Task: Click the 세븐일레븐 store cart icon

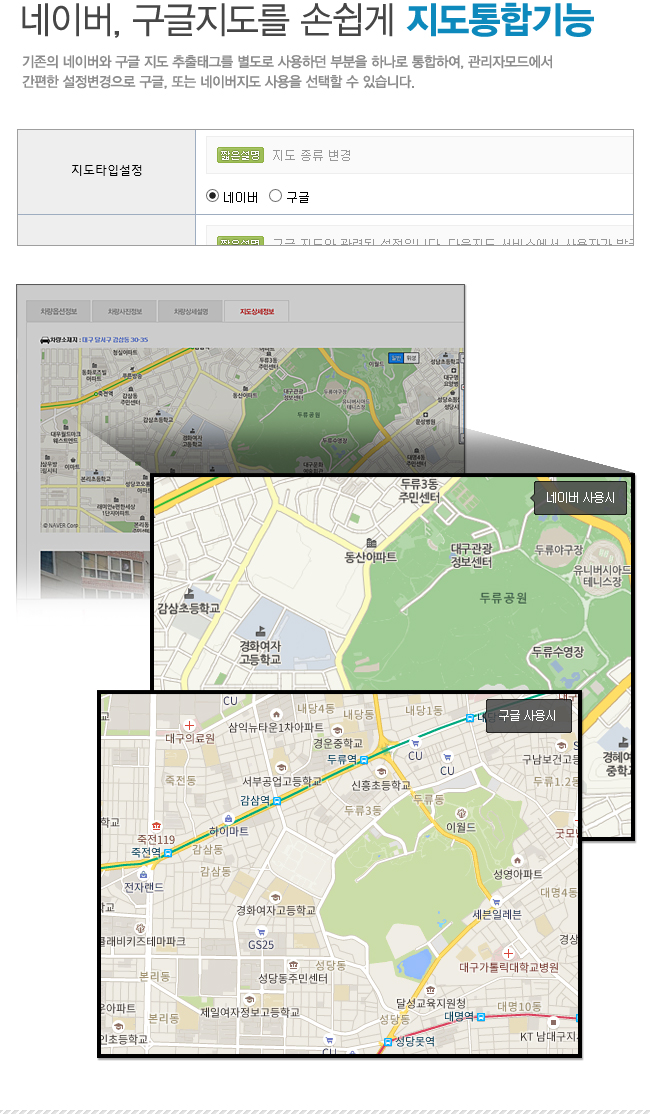Action: pos(497,902)
